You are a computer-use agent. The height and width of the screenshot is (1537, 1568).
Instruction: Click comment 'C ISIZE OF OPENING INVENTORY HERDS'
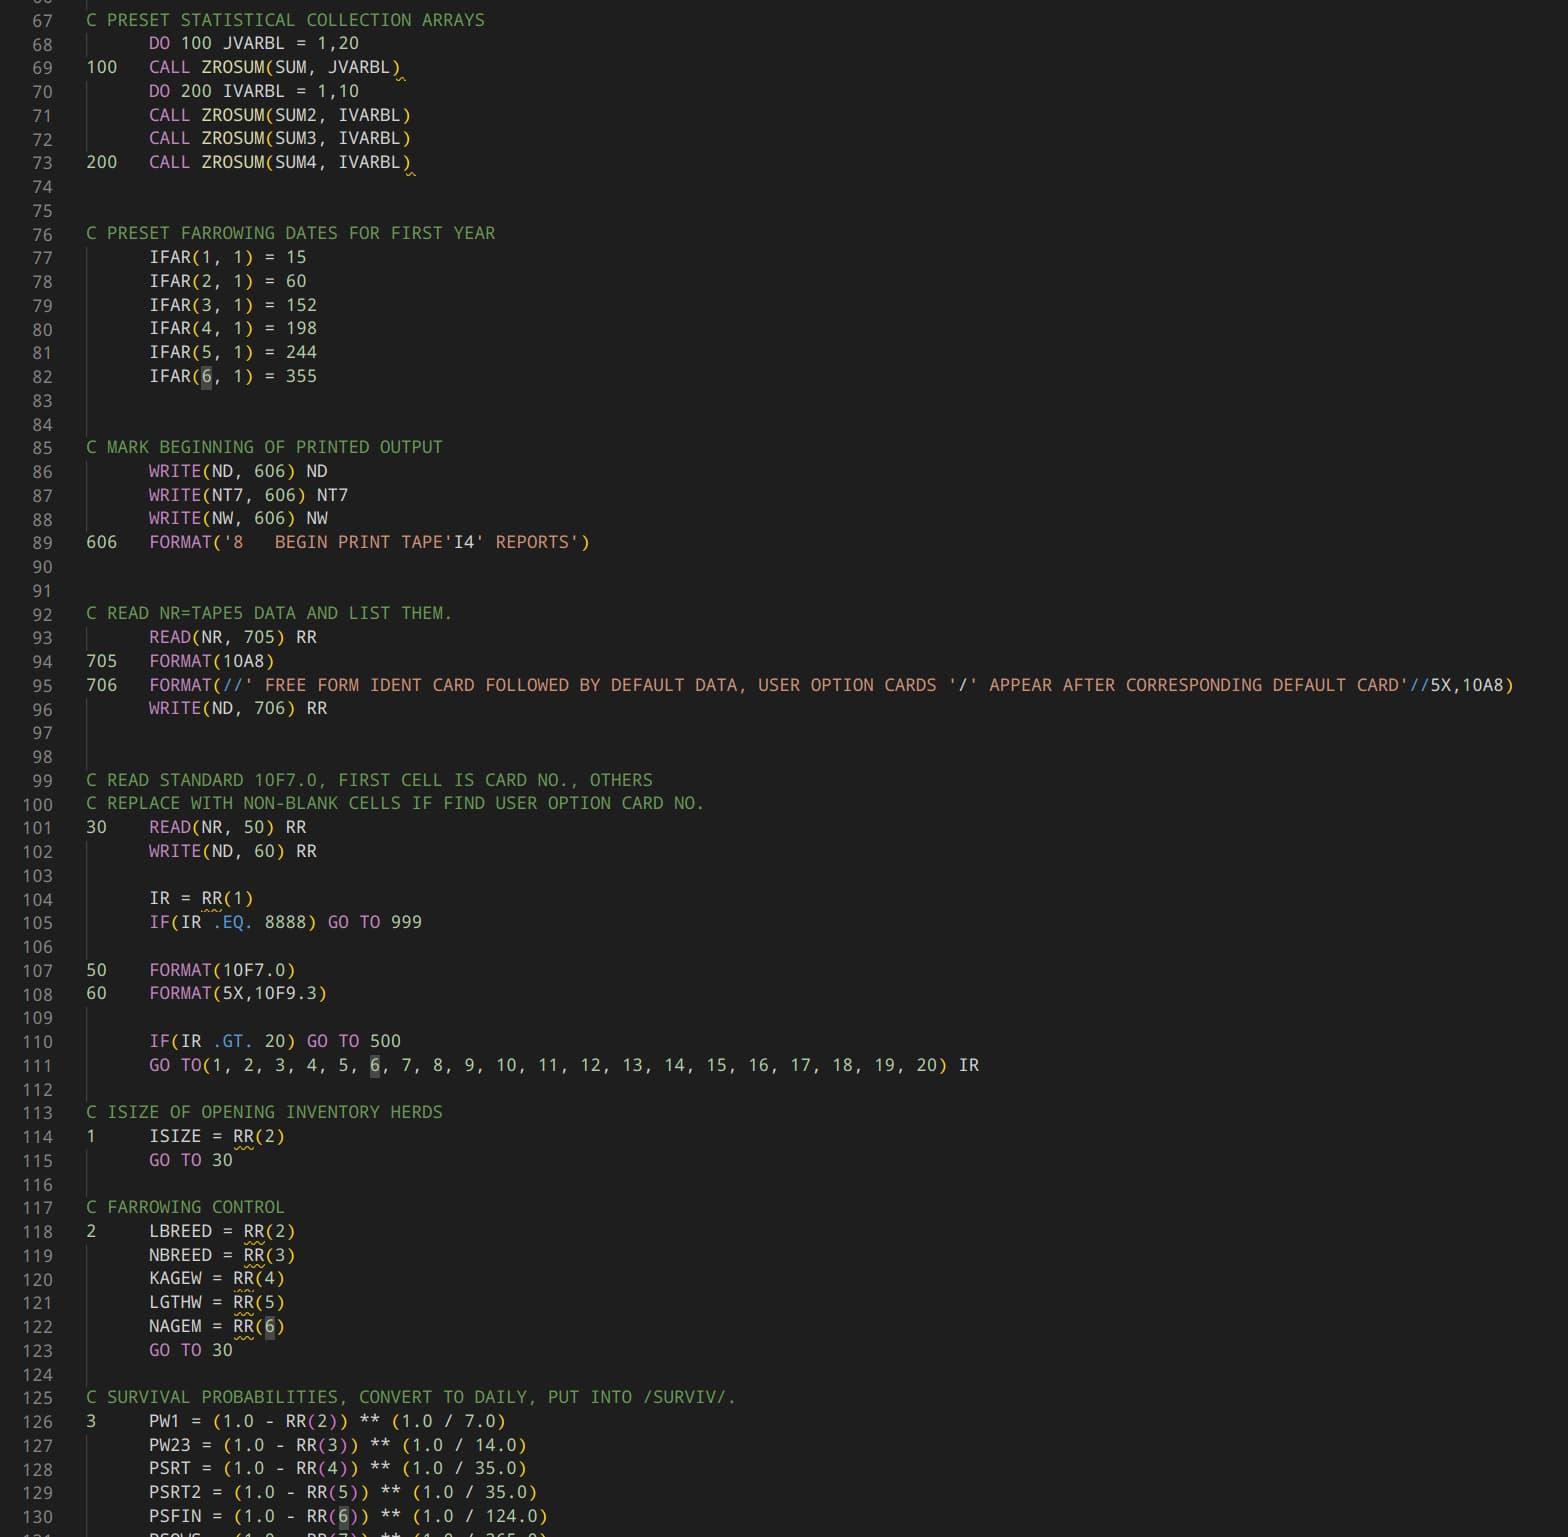coord(264,1112)
